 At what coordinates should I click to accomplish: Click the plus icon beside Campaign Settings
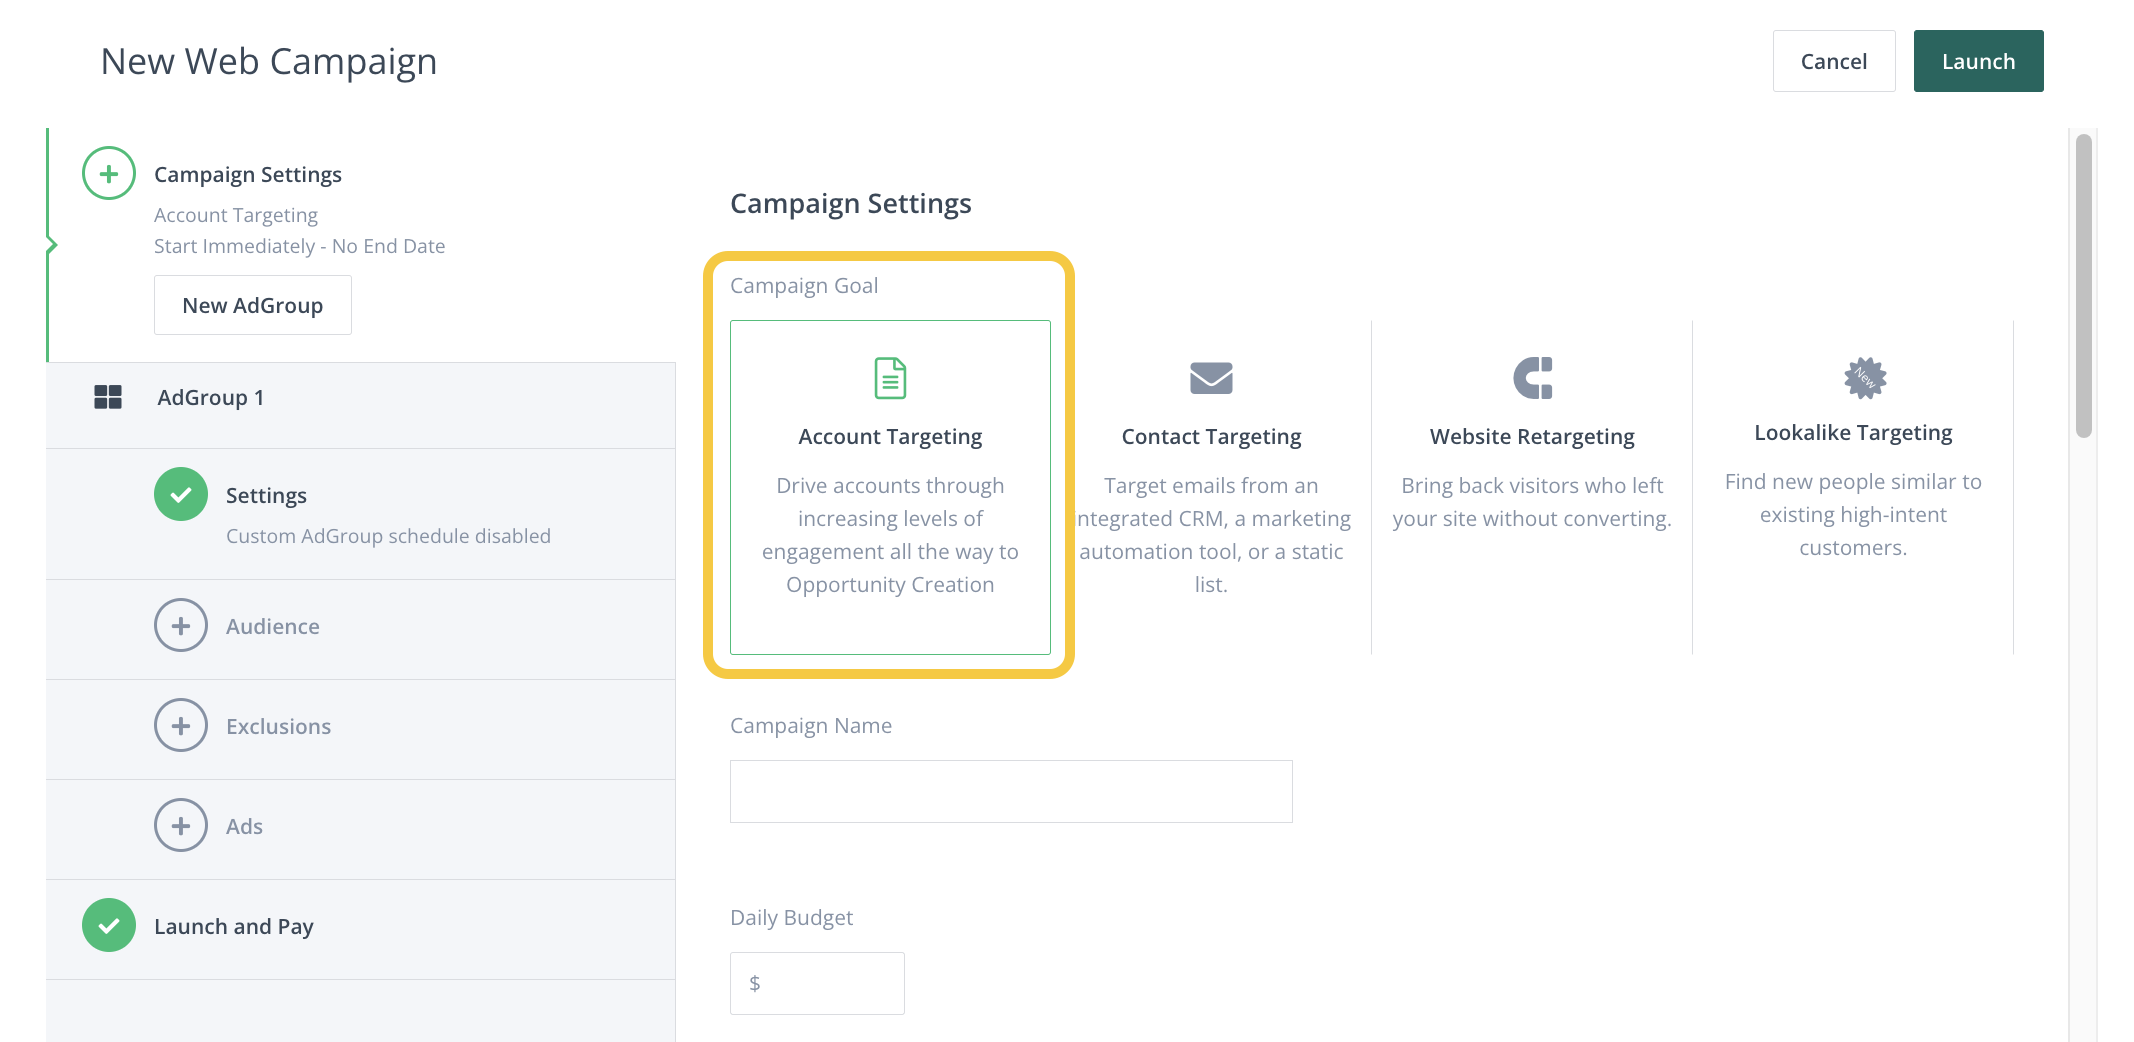tap(107, 173)
